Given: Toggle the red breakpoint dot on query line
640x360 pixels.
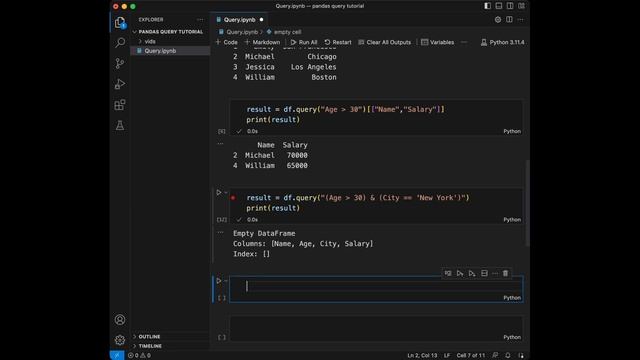Looking at the screenshot, I should [x=233, y=198].
